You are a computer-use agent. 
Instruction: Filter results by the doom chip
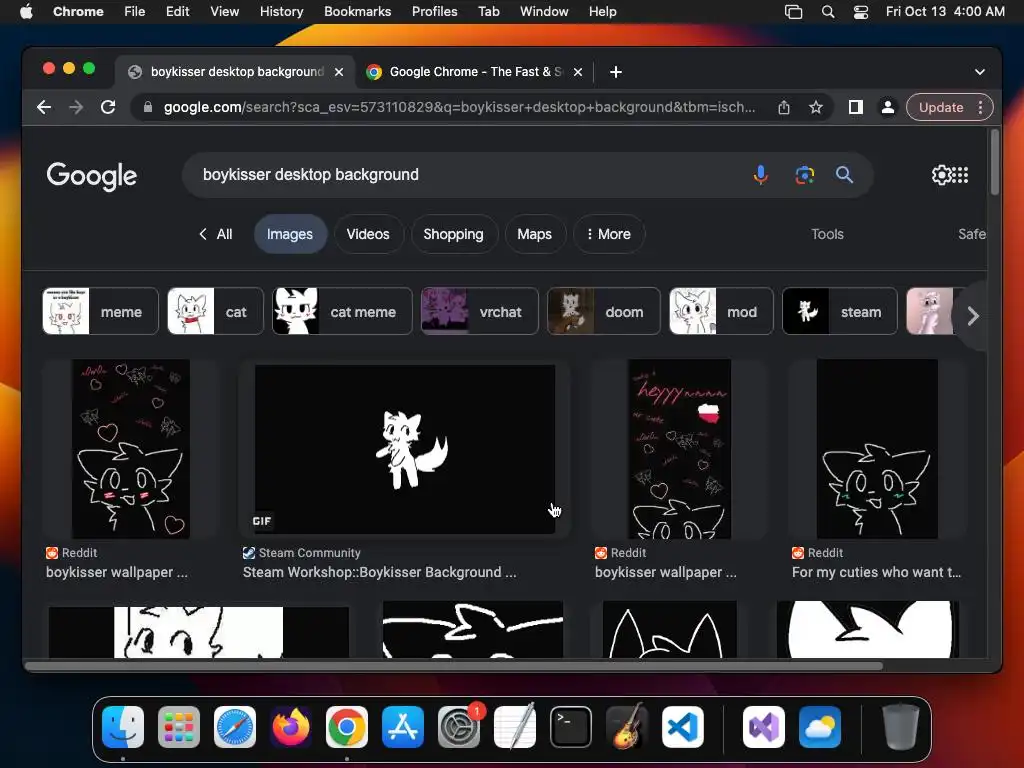[604, 312]
